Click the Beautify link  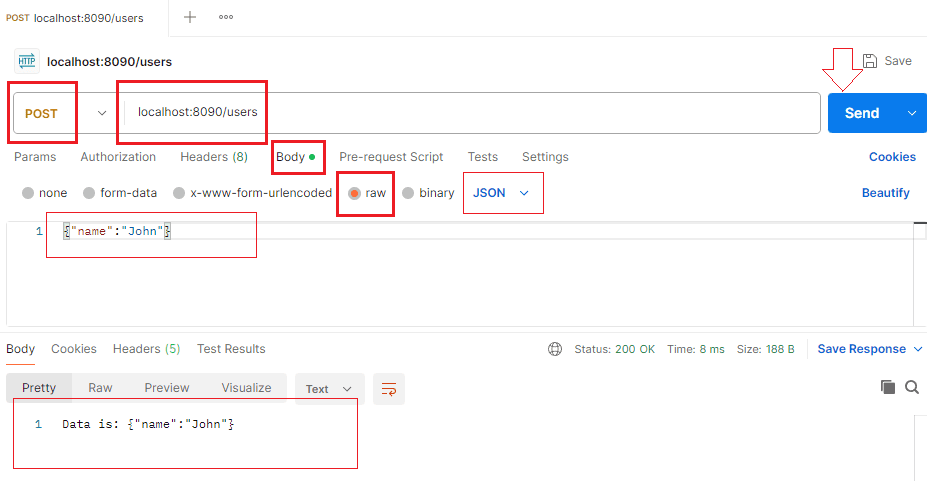(x=885, y=193)
